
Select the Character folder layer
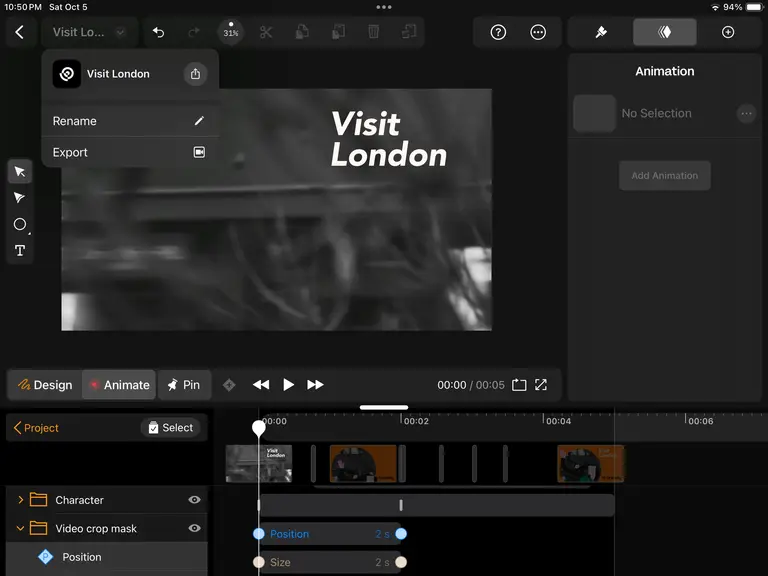click(107, 500)
